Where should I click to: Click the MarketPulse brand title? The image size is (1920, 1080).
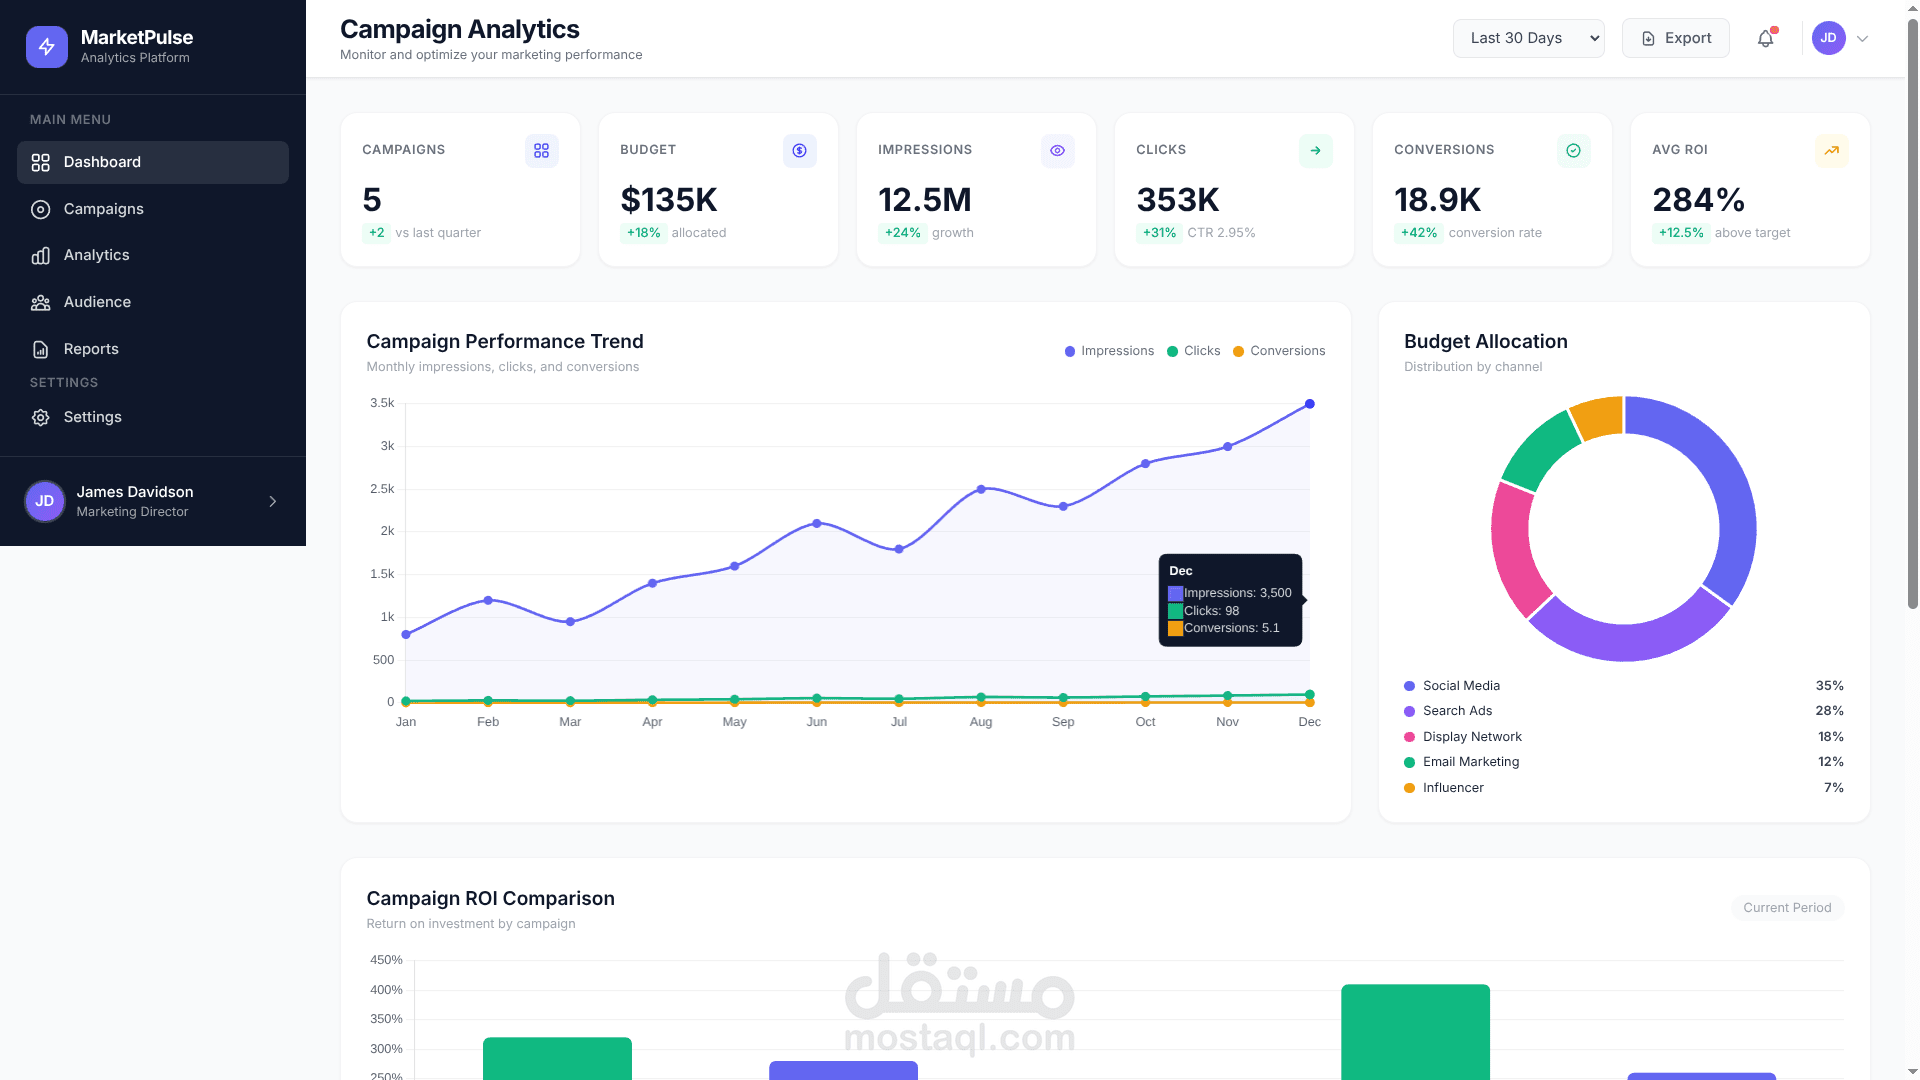[137, 37]
